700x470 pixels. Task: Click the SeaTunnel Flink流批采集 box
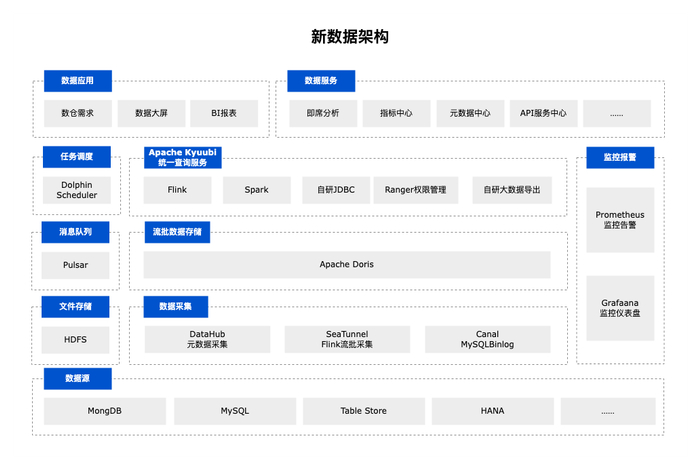347,339
